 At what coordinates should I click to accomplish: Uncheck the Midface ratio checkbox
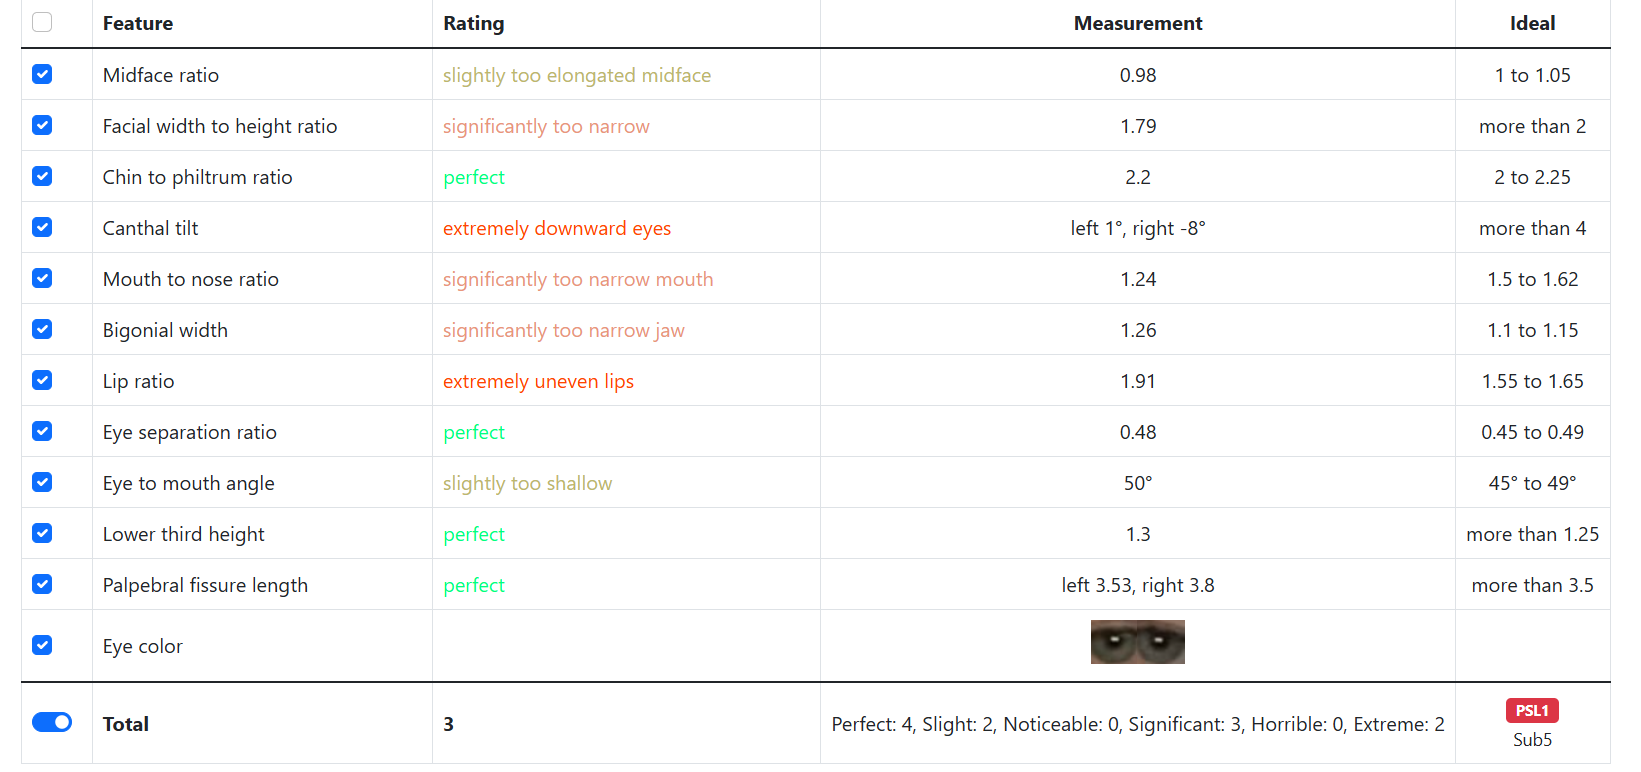coord(42,74)
